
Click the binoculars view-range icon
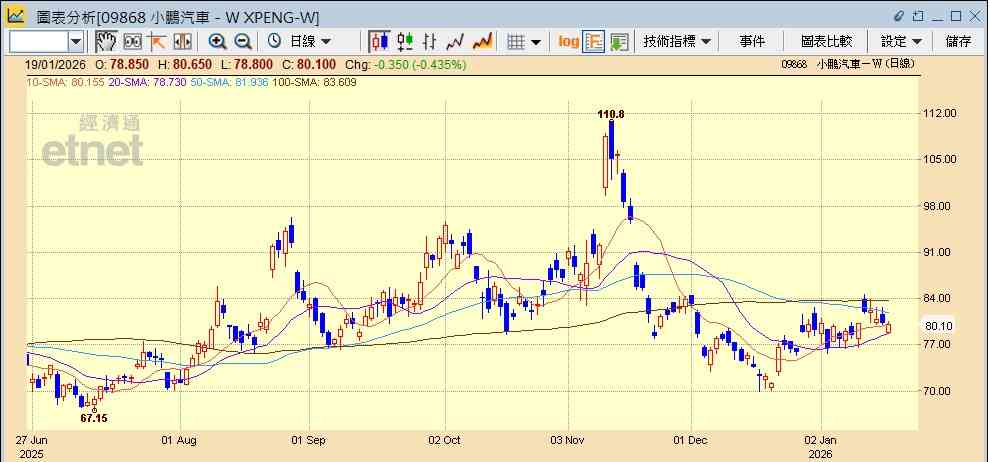coord(132,42)
